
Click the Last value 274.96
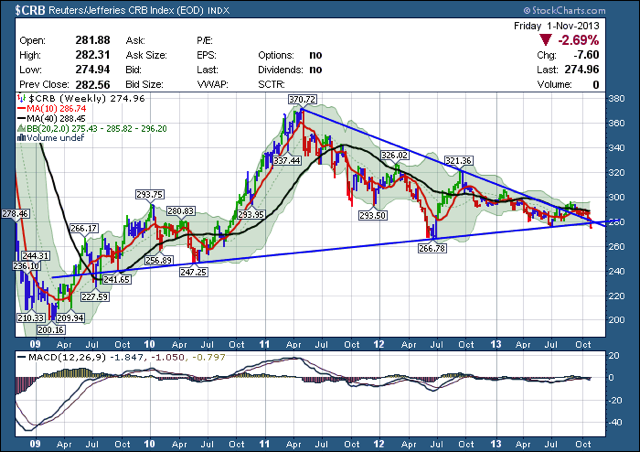click(582, 70)
